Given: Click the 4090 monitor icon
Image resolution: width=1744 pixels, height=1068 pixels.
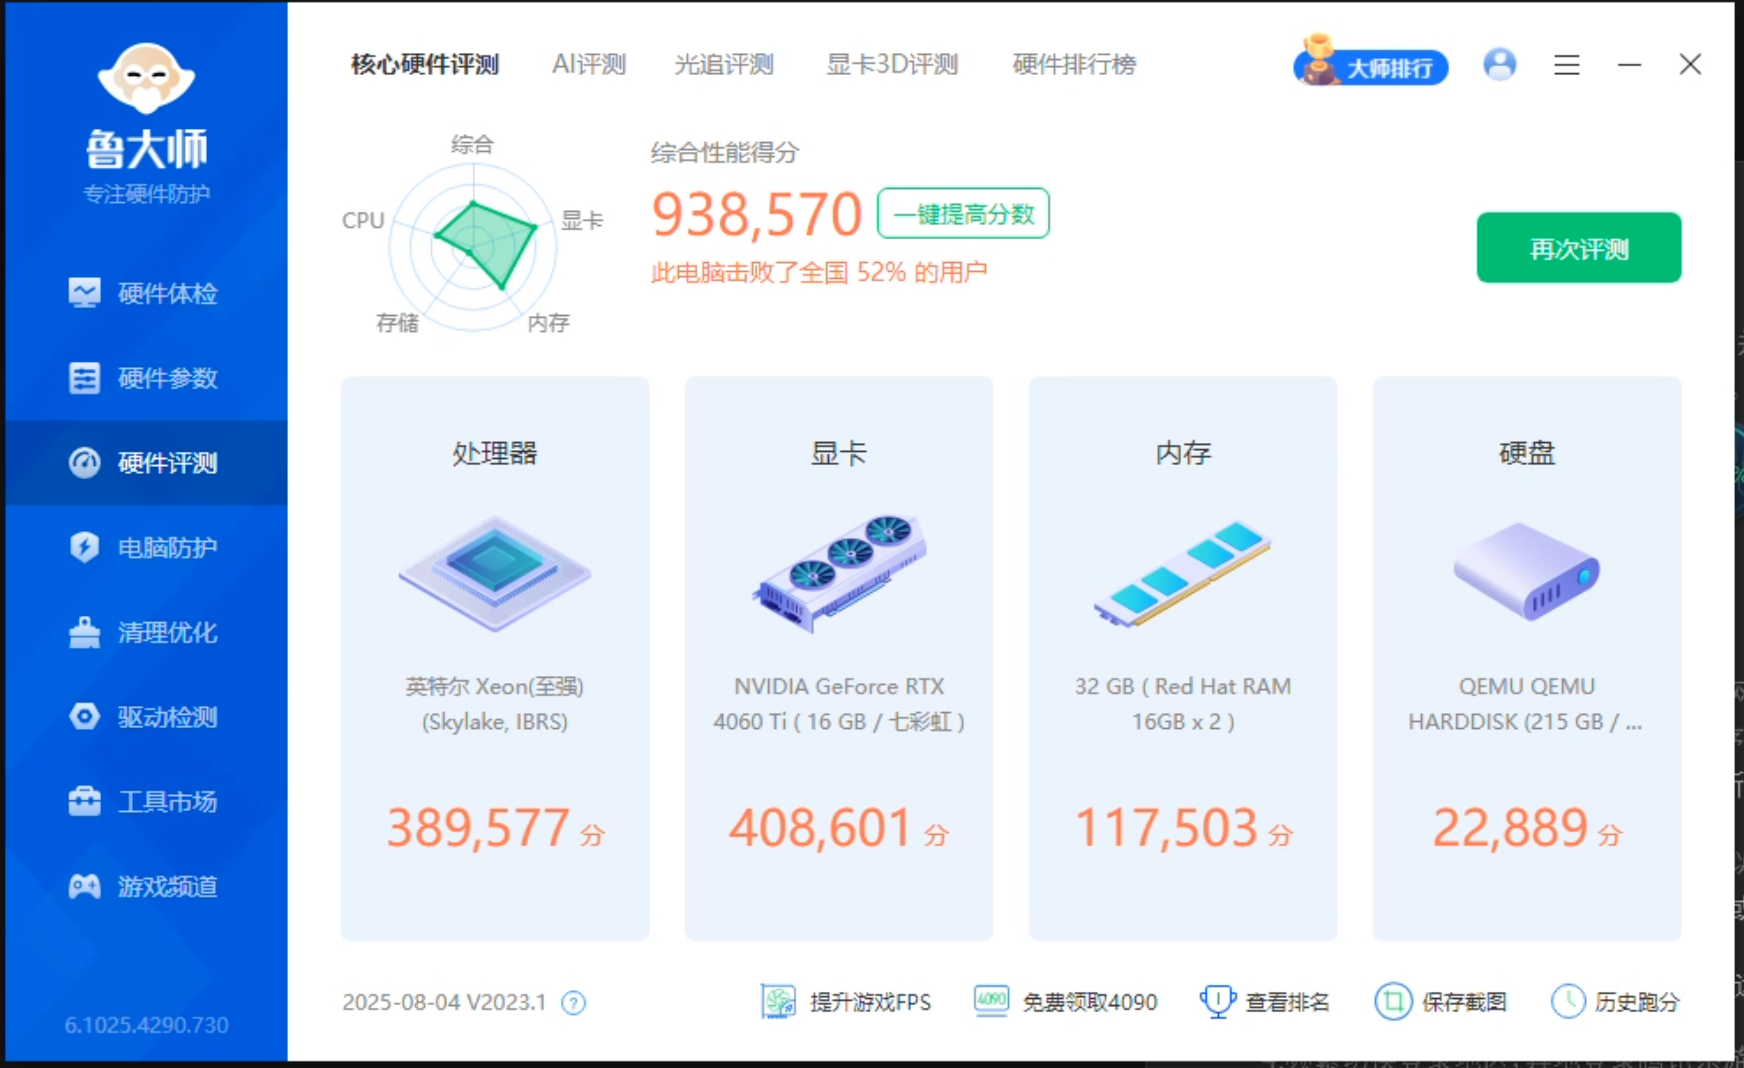Looking at the screenshot, I should click(x=991, y=1000).
